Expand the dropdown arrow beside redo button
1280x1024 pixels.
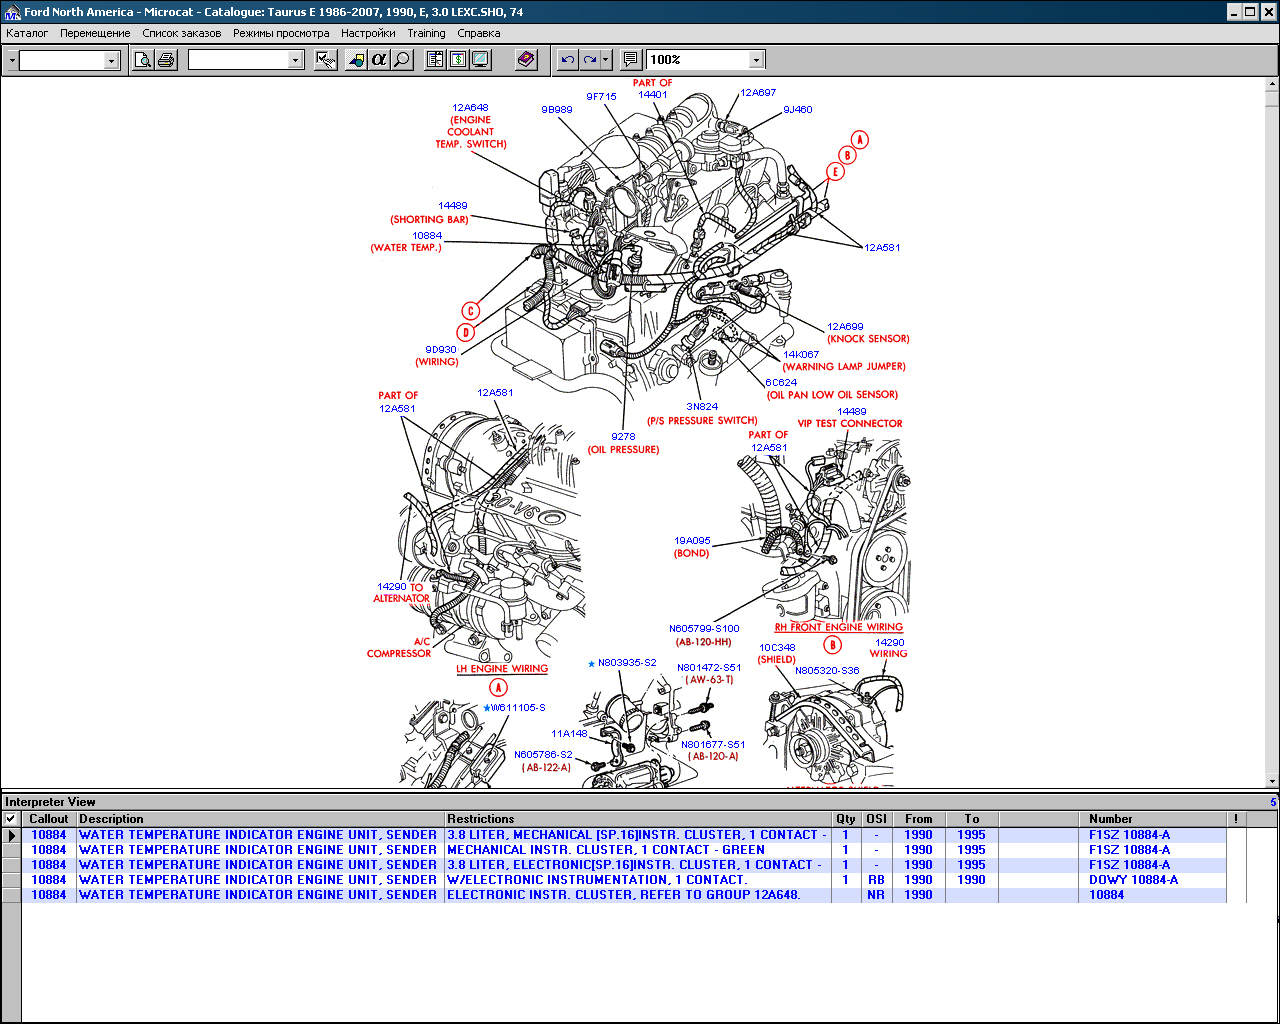[605, 60]
